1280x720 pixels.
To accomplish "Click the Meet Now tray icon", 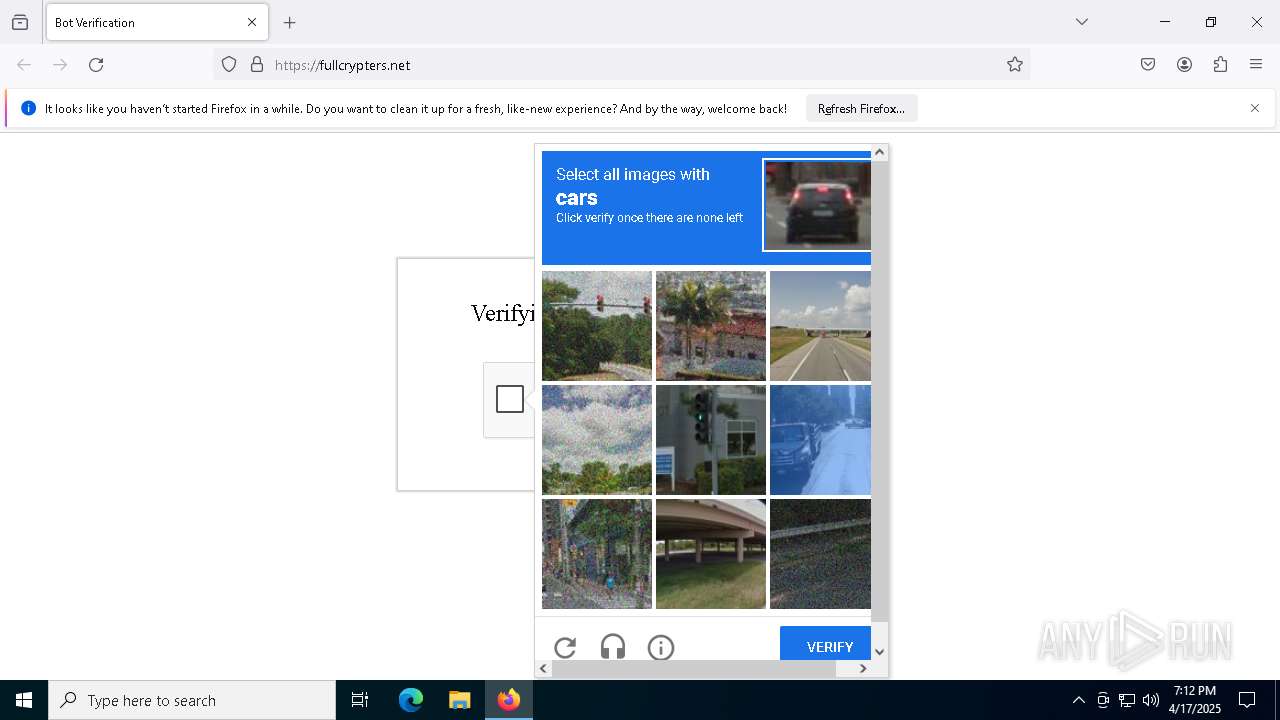I will pos(1103,700).
